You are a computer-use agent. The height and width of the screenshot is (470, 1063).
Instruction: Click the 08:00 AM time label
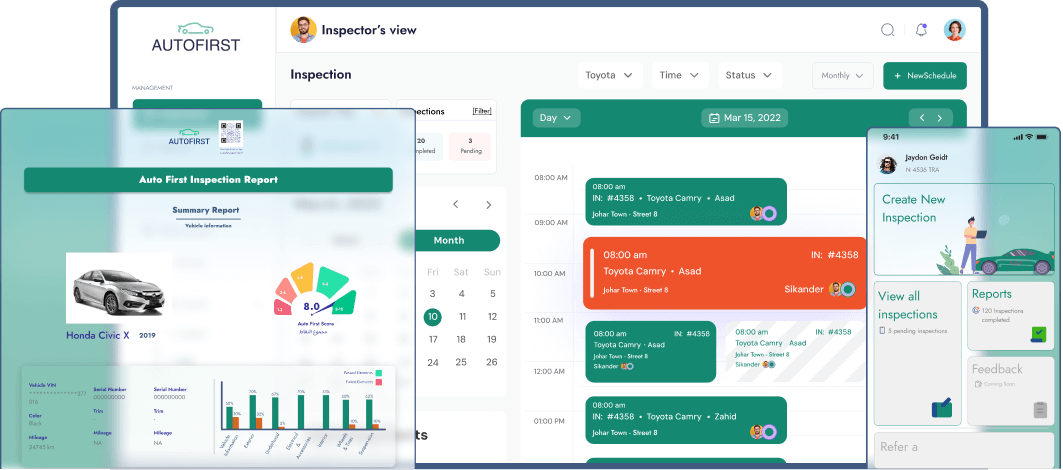(550, 178)
